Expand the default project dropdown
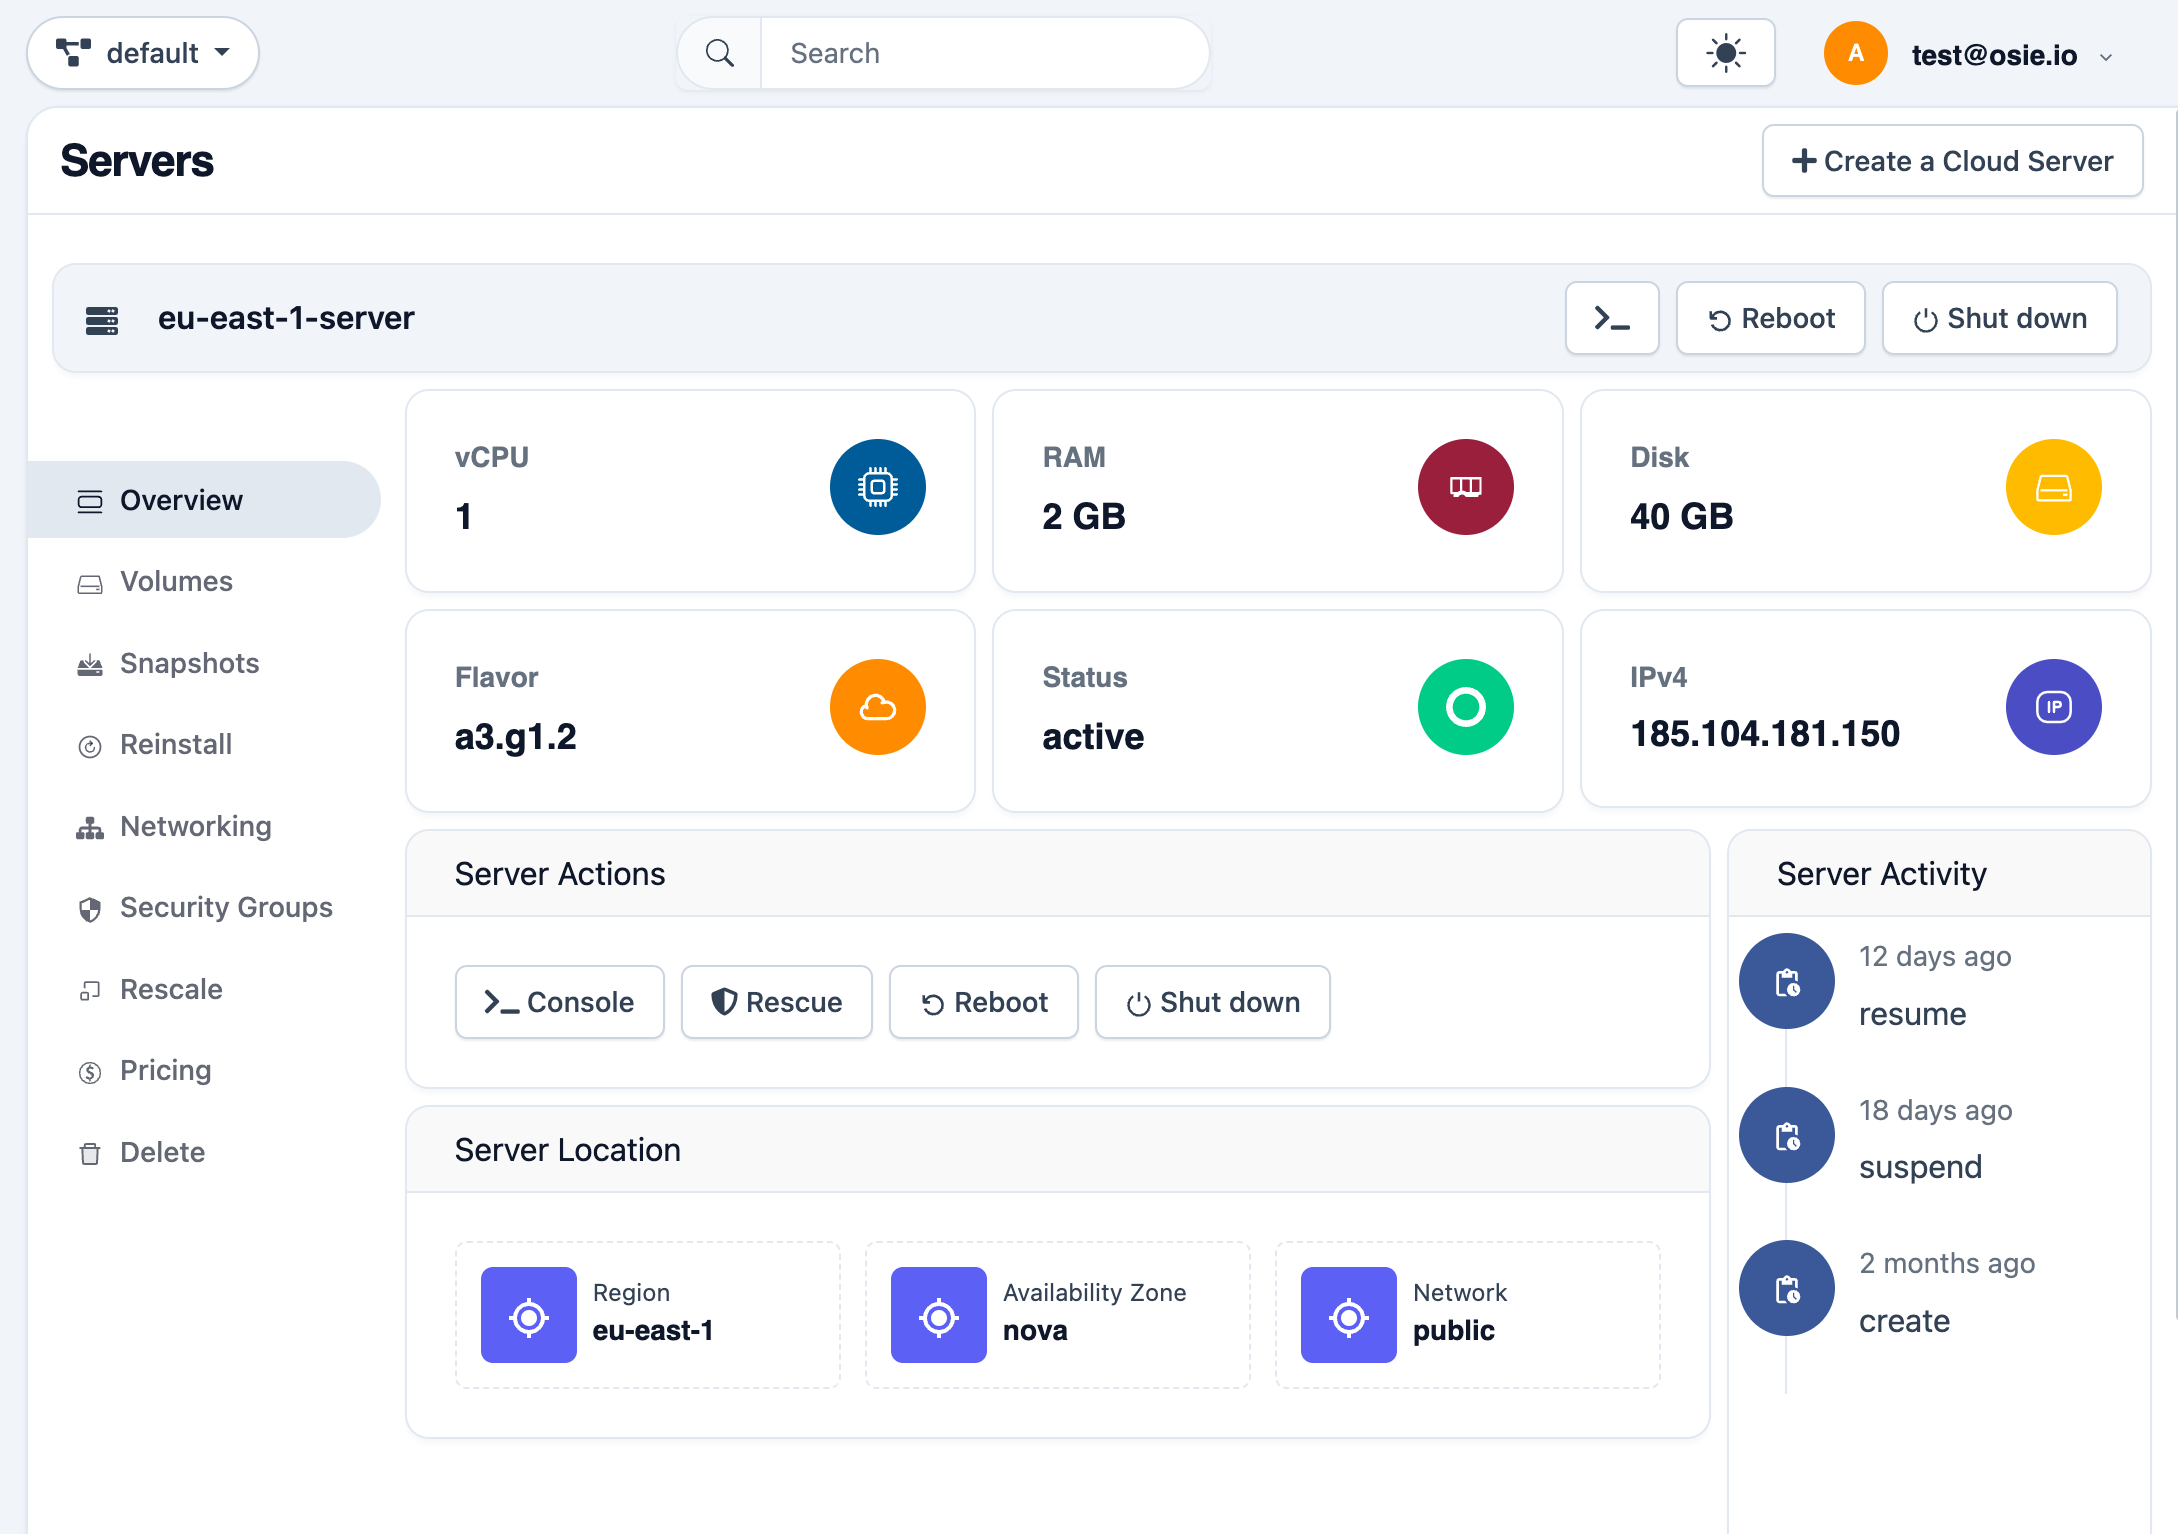The width and height of the screenshot is (2178, 1534). coord(143,52)
